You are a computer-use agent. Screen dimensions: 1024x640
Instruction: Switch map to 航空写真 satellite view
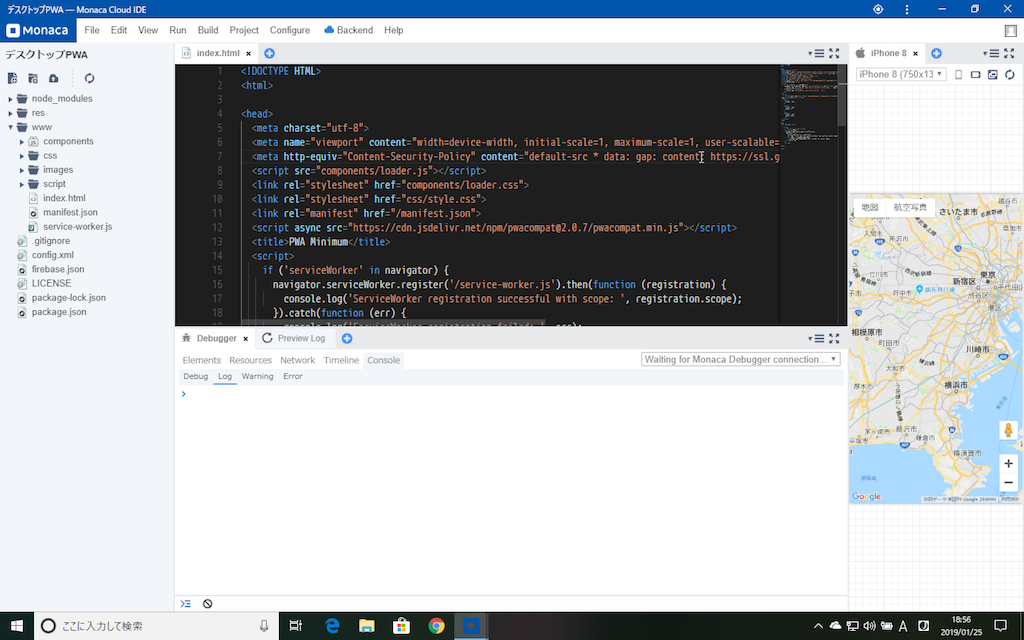pos(910,207)
